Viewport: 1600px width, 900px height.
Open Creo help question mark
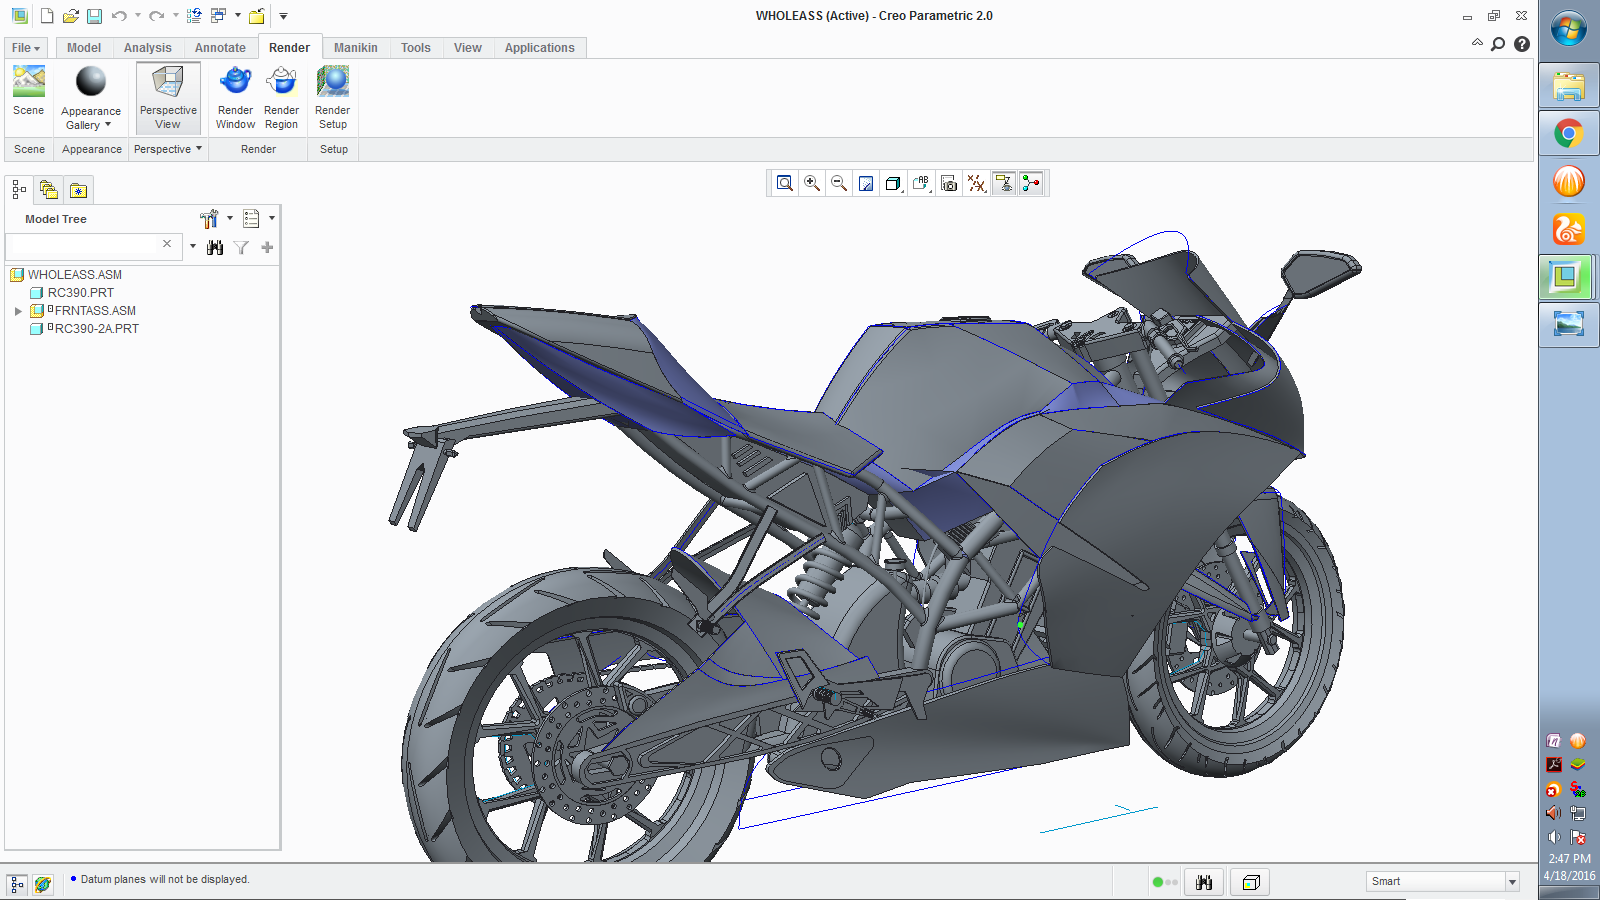[1522, 44]
